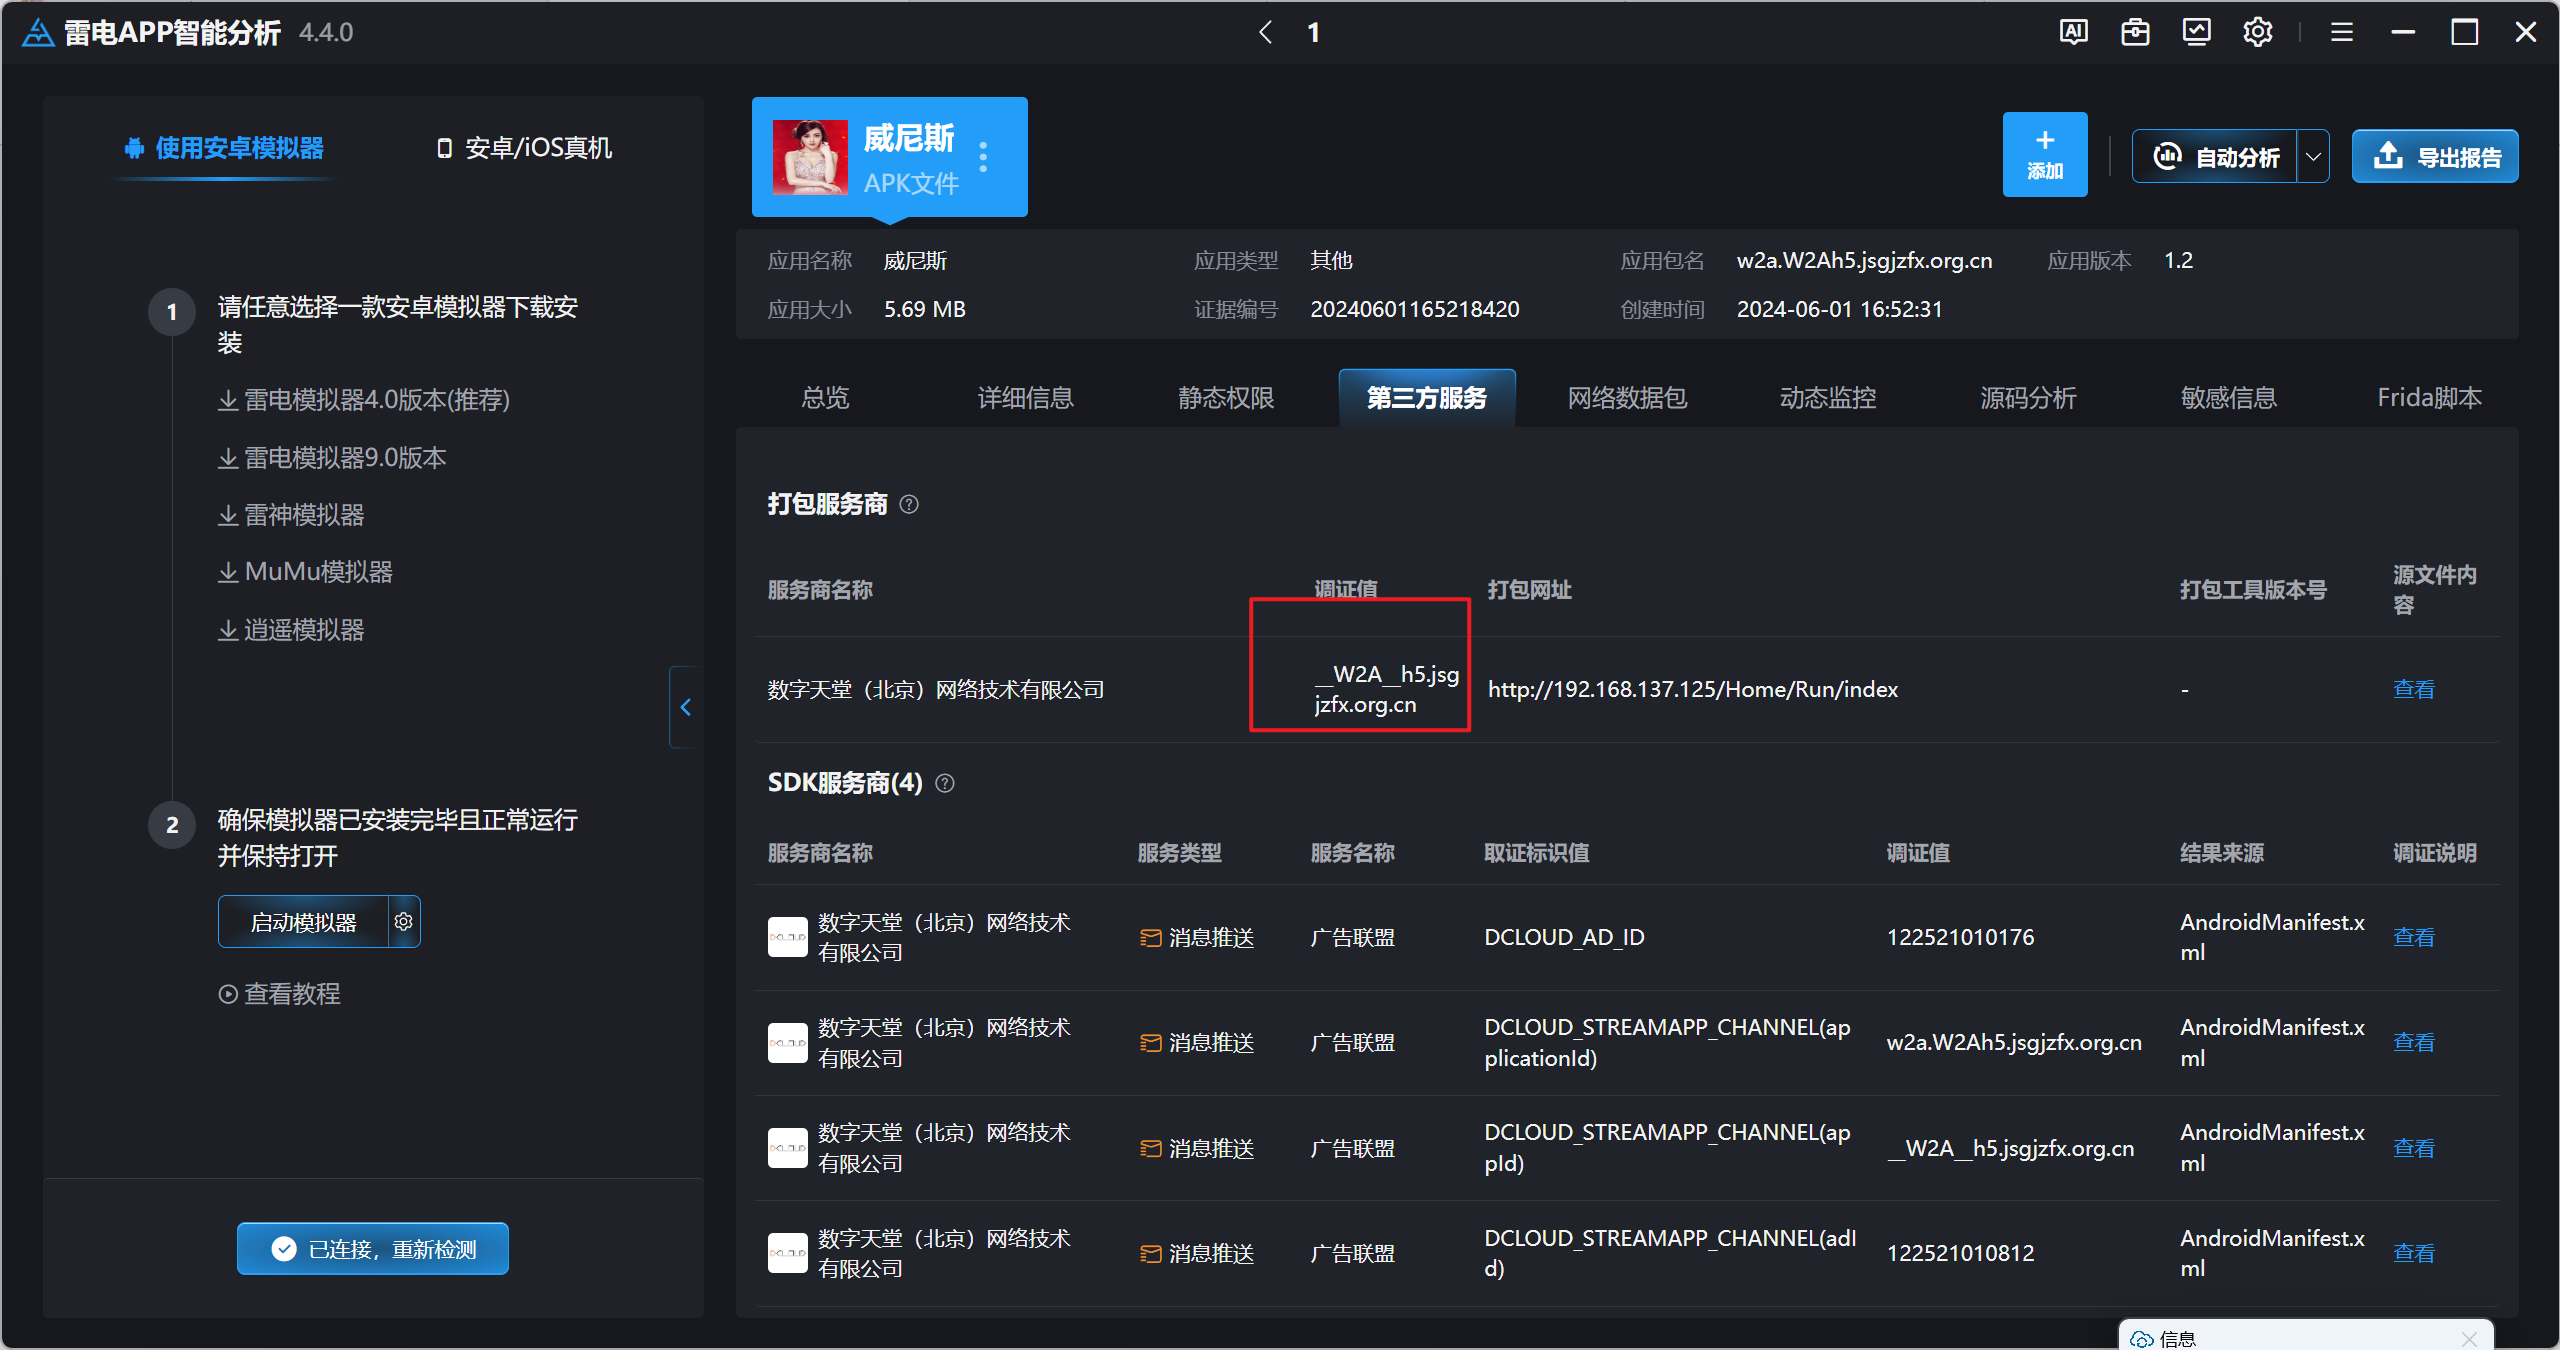Viewport: 2560px width, 1350px height.
Task: Click the 威尼斯 app thumbnail image
Action: 809,158
